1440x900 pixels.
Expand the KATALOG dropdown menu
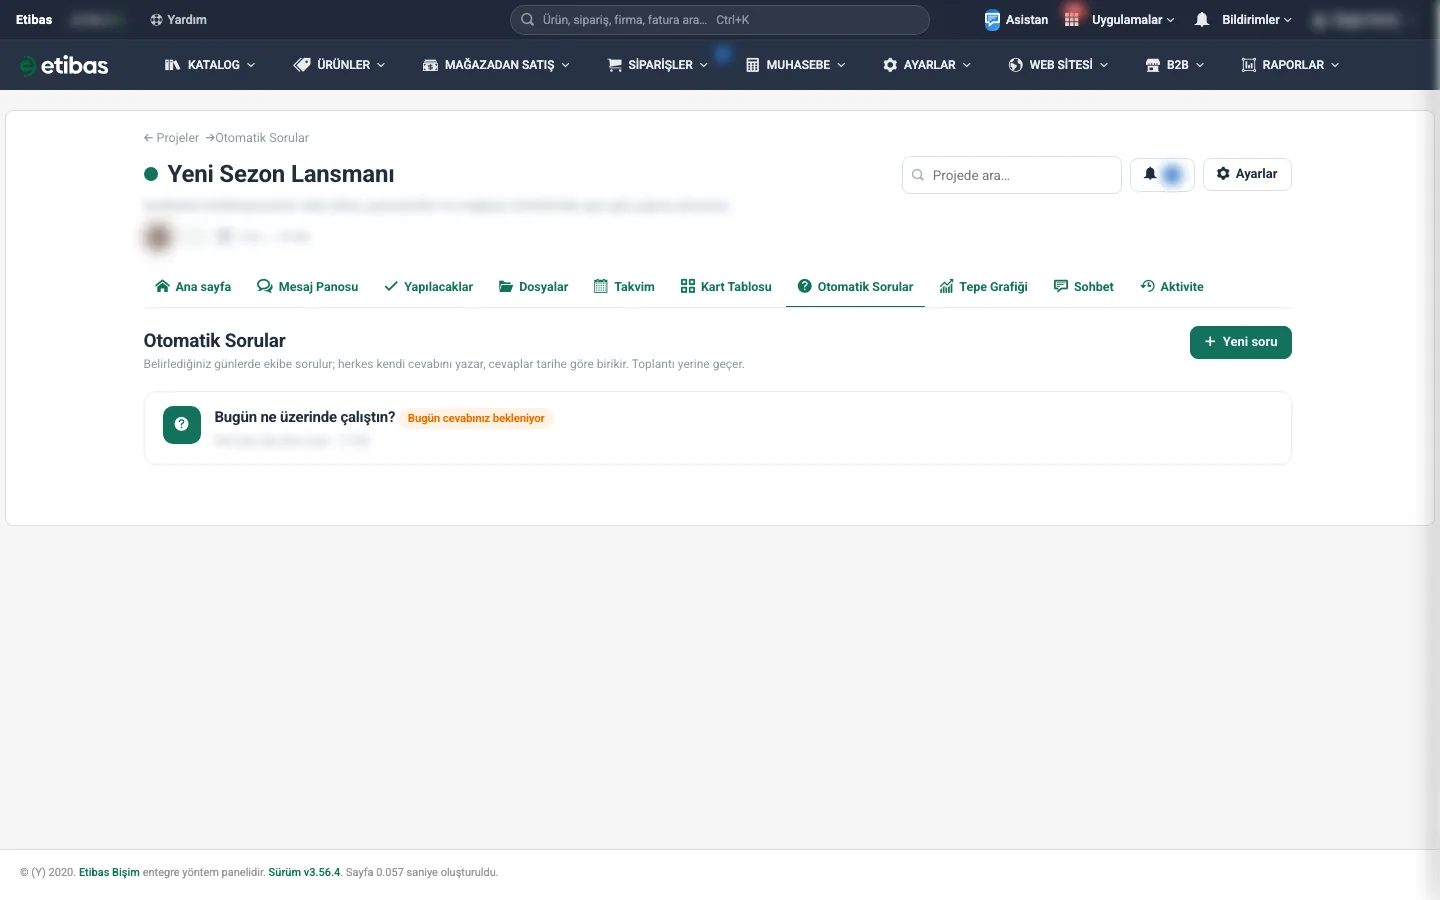coord(210,65)
